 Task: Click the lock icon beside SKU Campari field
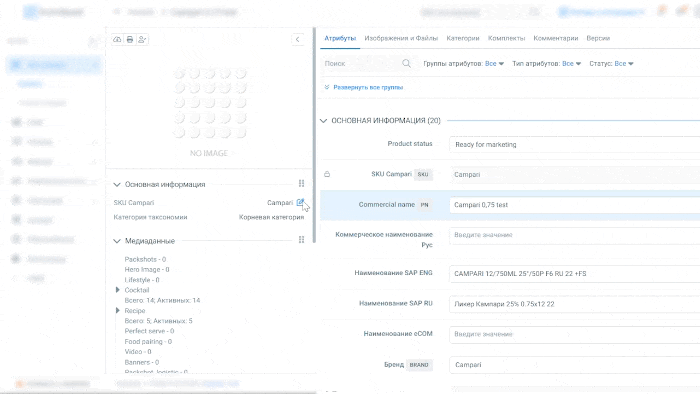pos(327,174)
